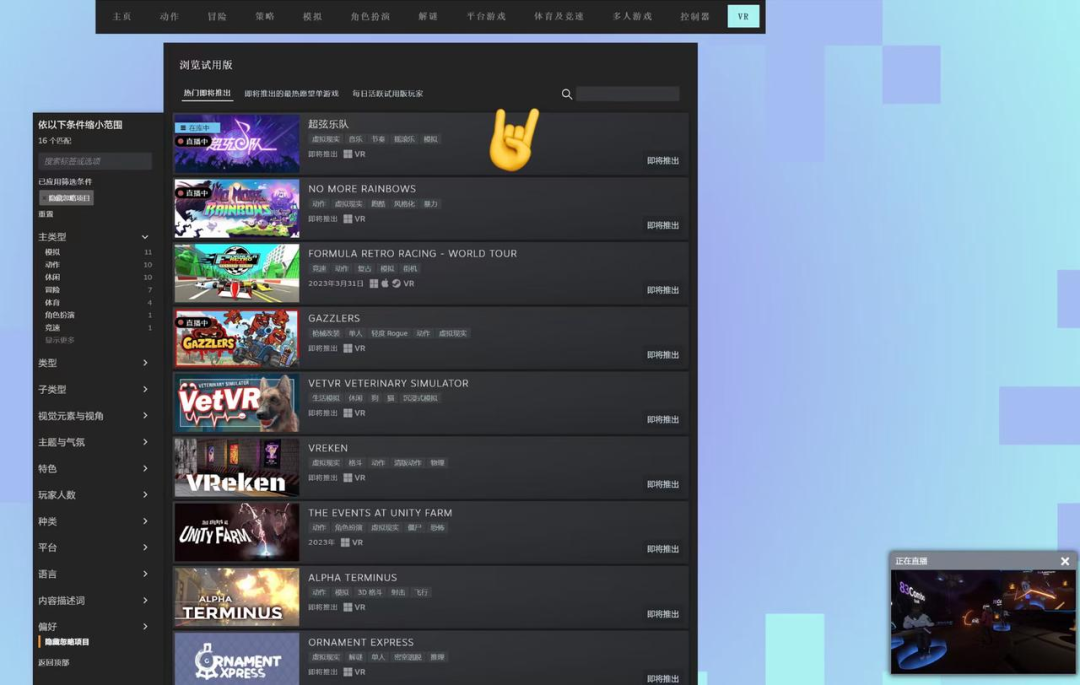Remove the applied 隐藏忽略项目 filter chip
This screenshot has width=1080, height=685.
tap(66, 198)
